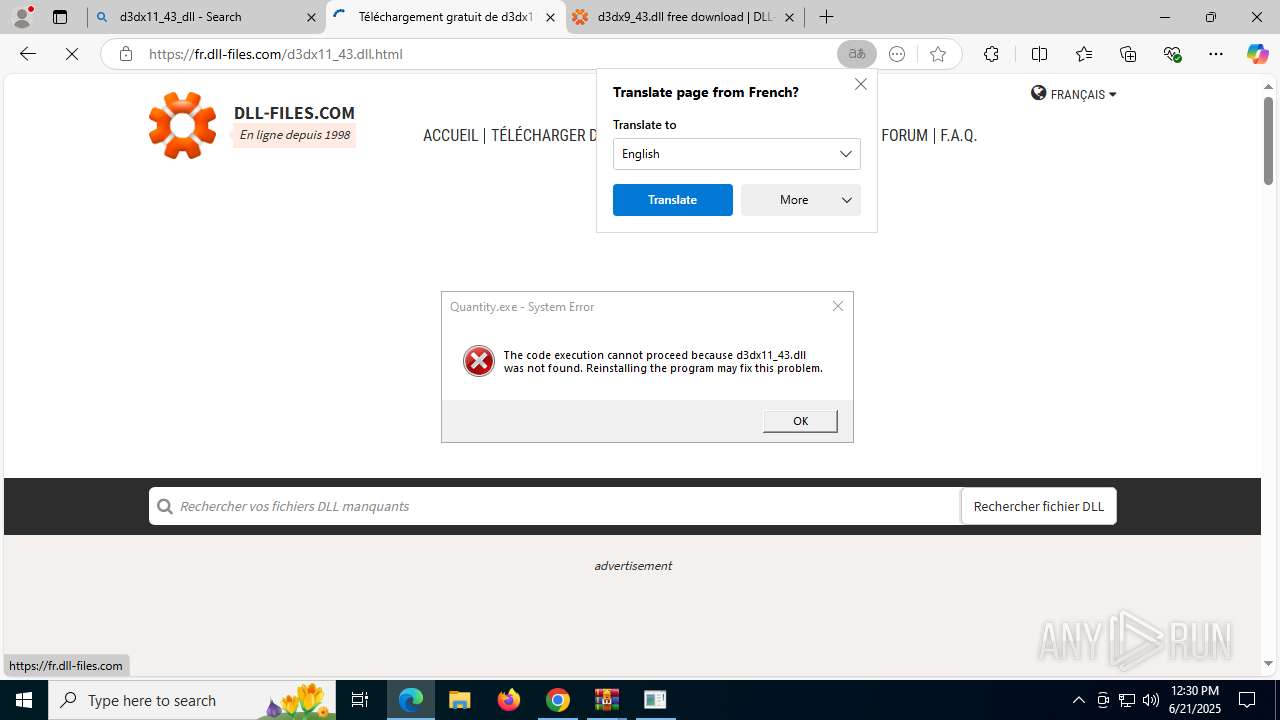Open File Explorer on the taskbar

tap(459, 700)
